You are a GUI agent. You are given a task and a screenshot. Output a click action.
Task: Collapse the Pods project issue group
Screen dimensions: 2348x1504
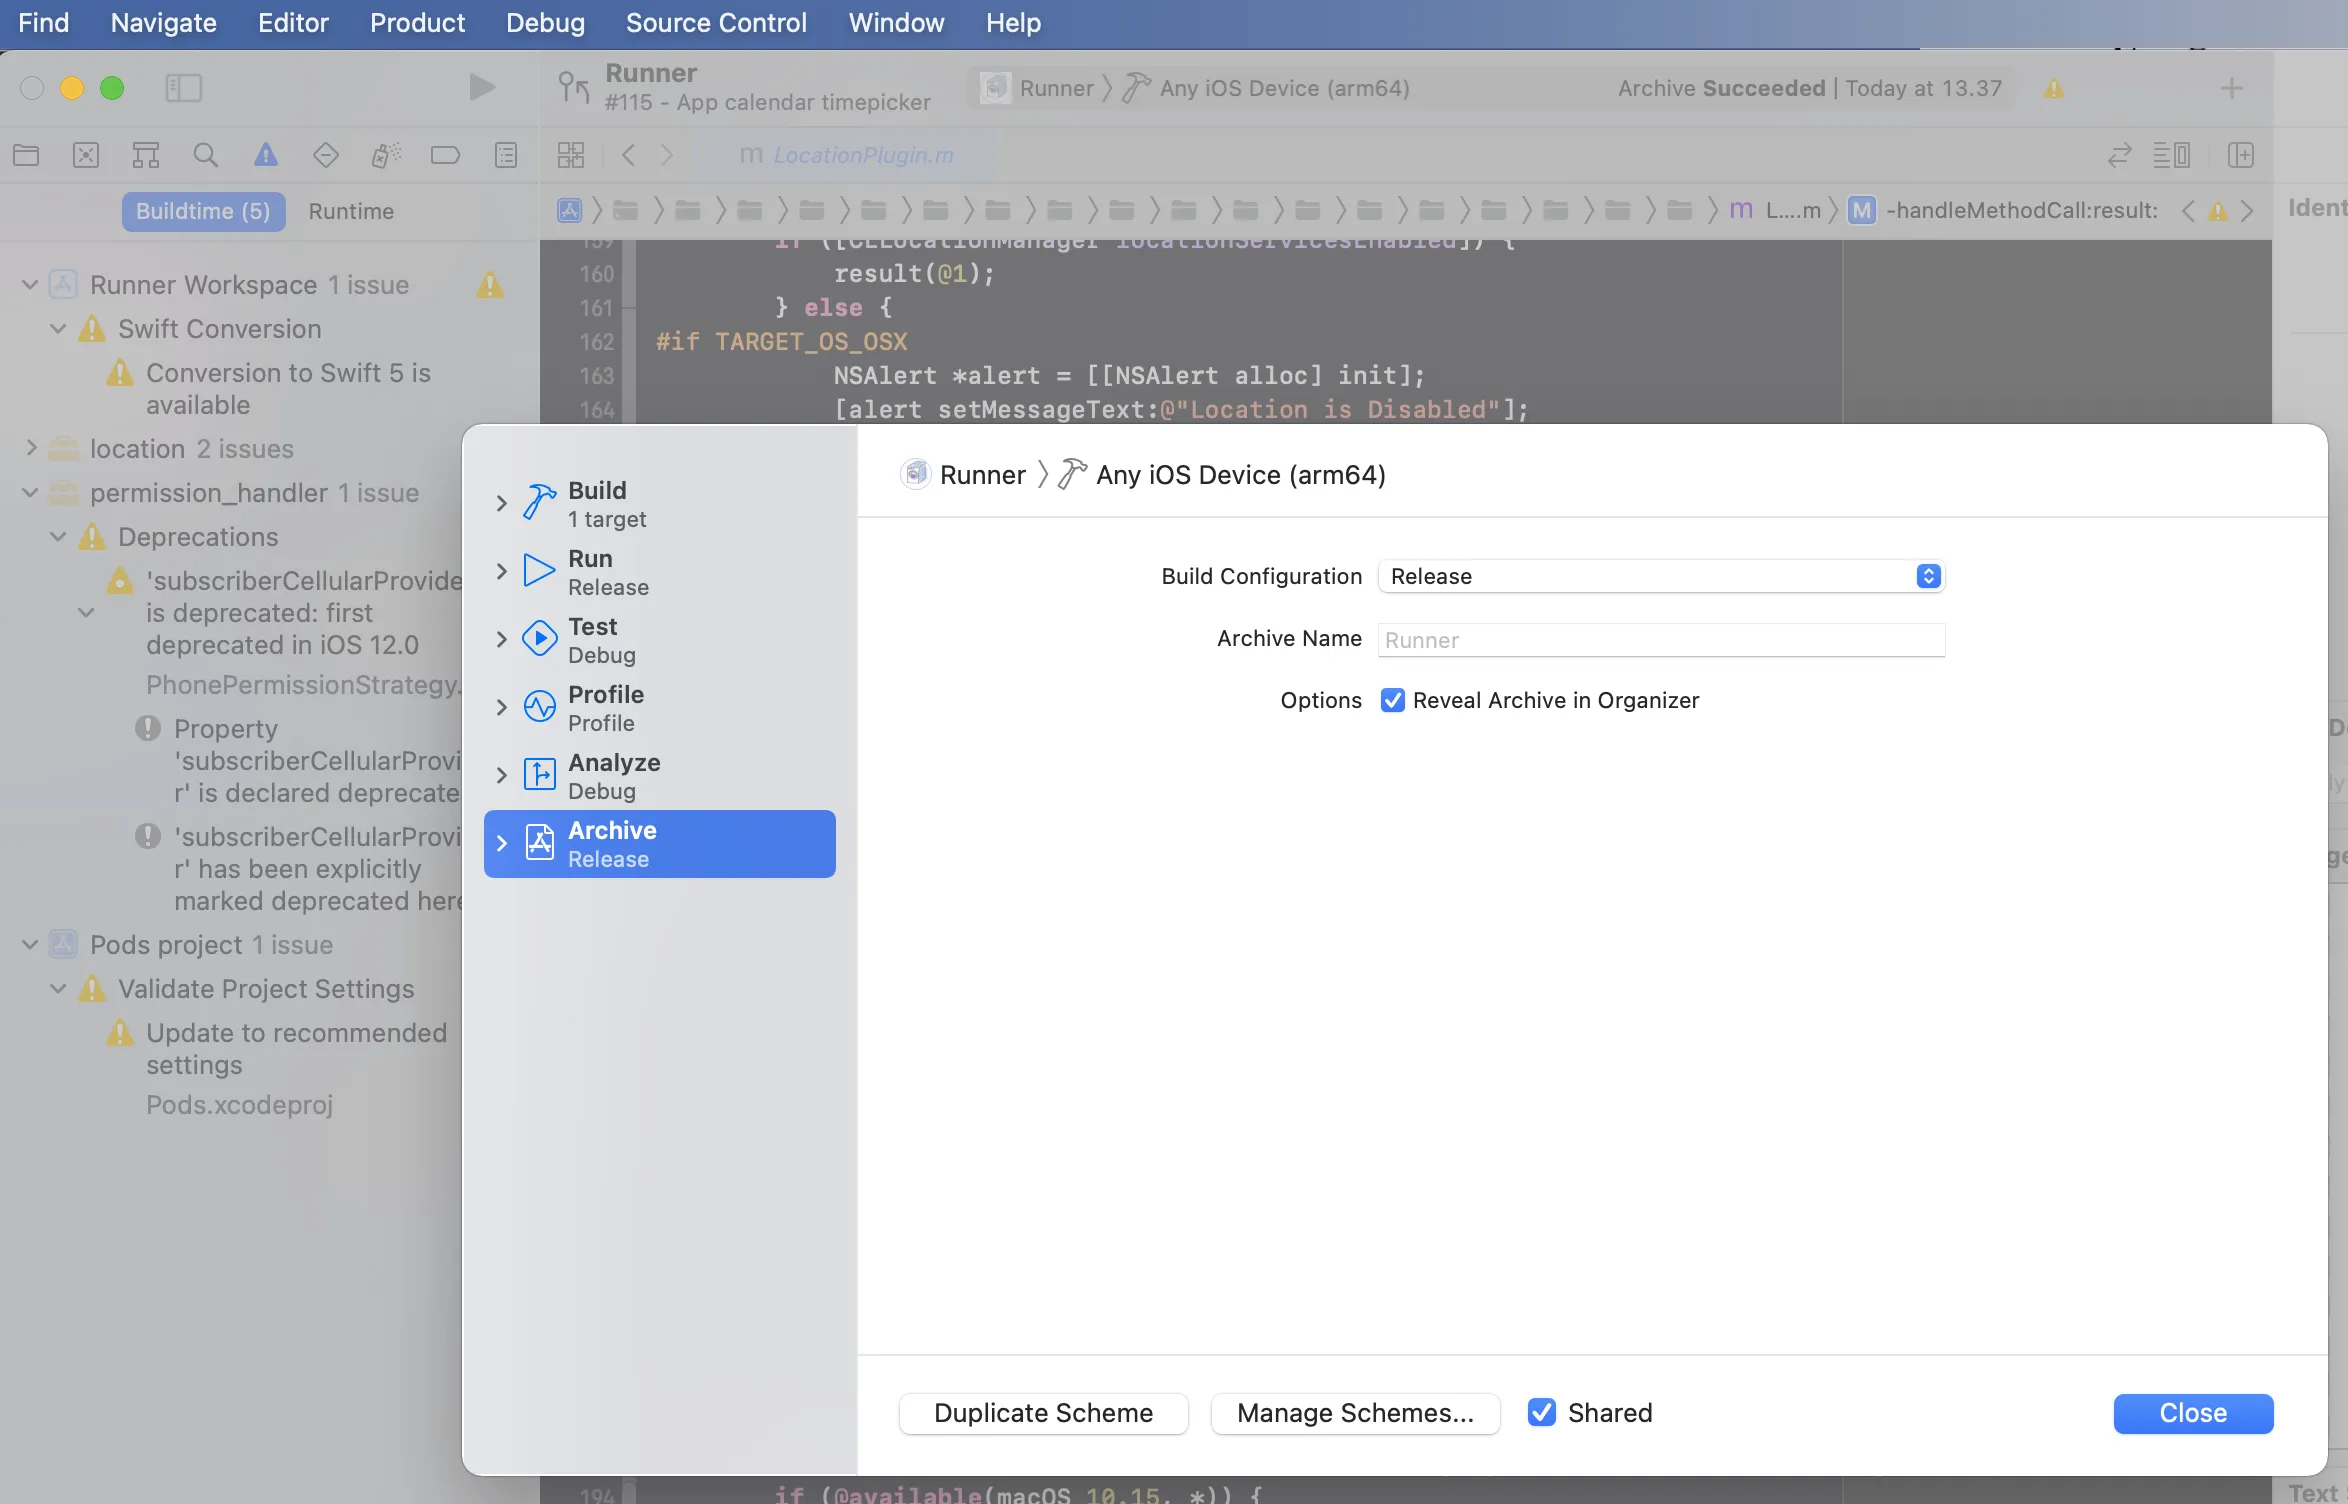(x=31, y=944)
